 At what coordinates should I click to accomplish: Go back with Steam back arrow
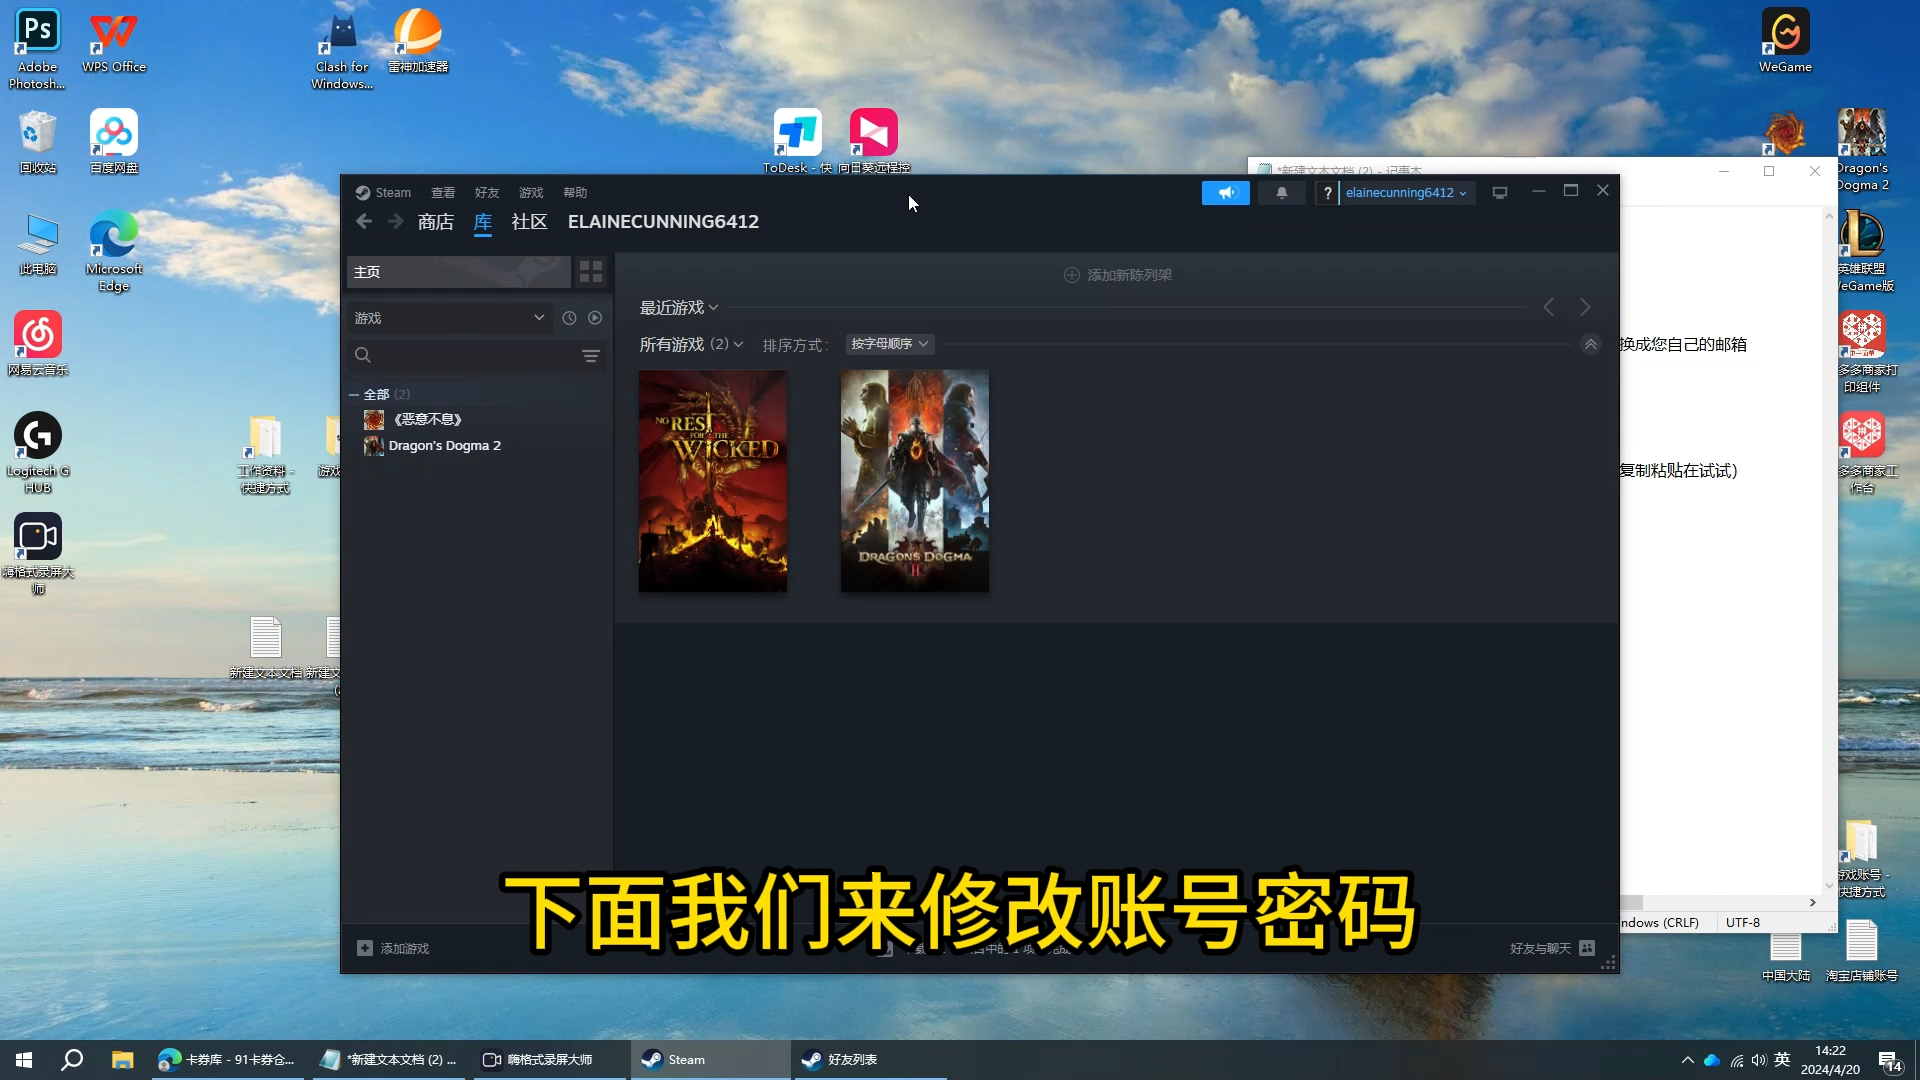(364, 221)
